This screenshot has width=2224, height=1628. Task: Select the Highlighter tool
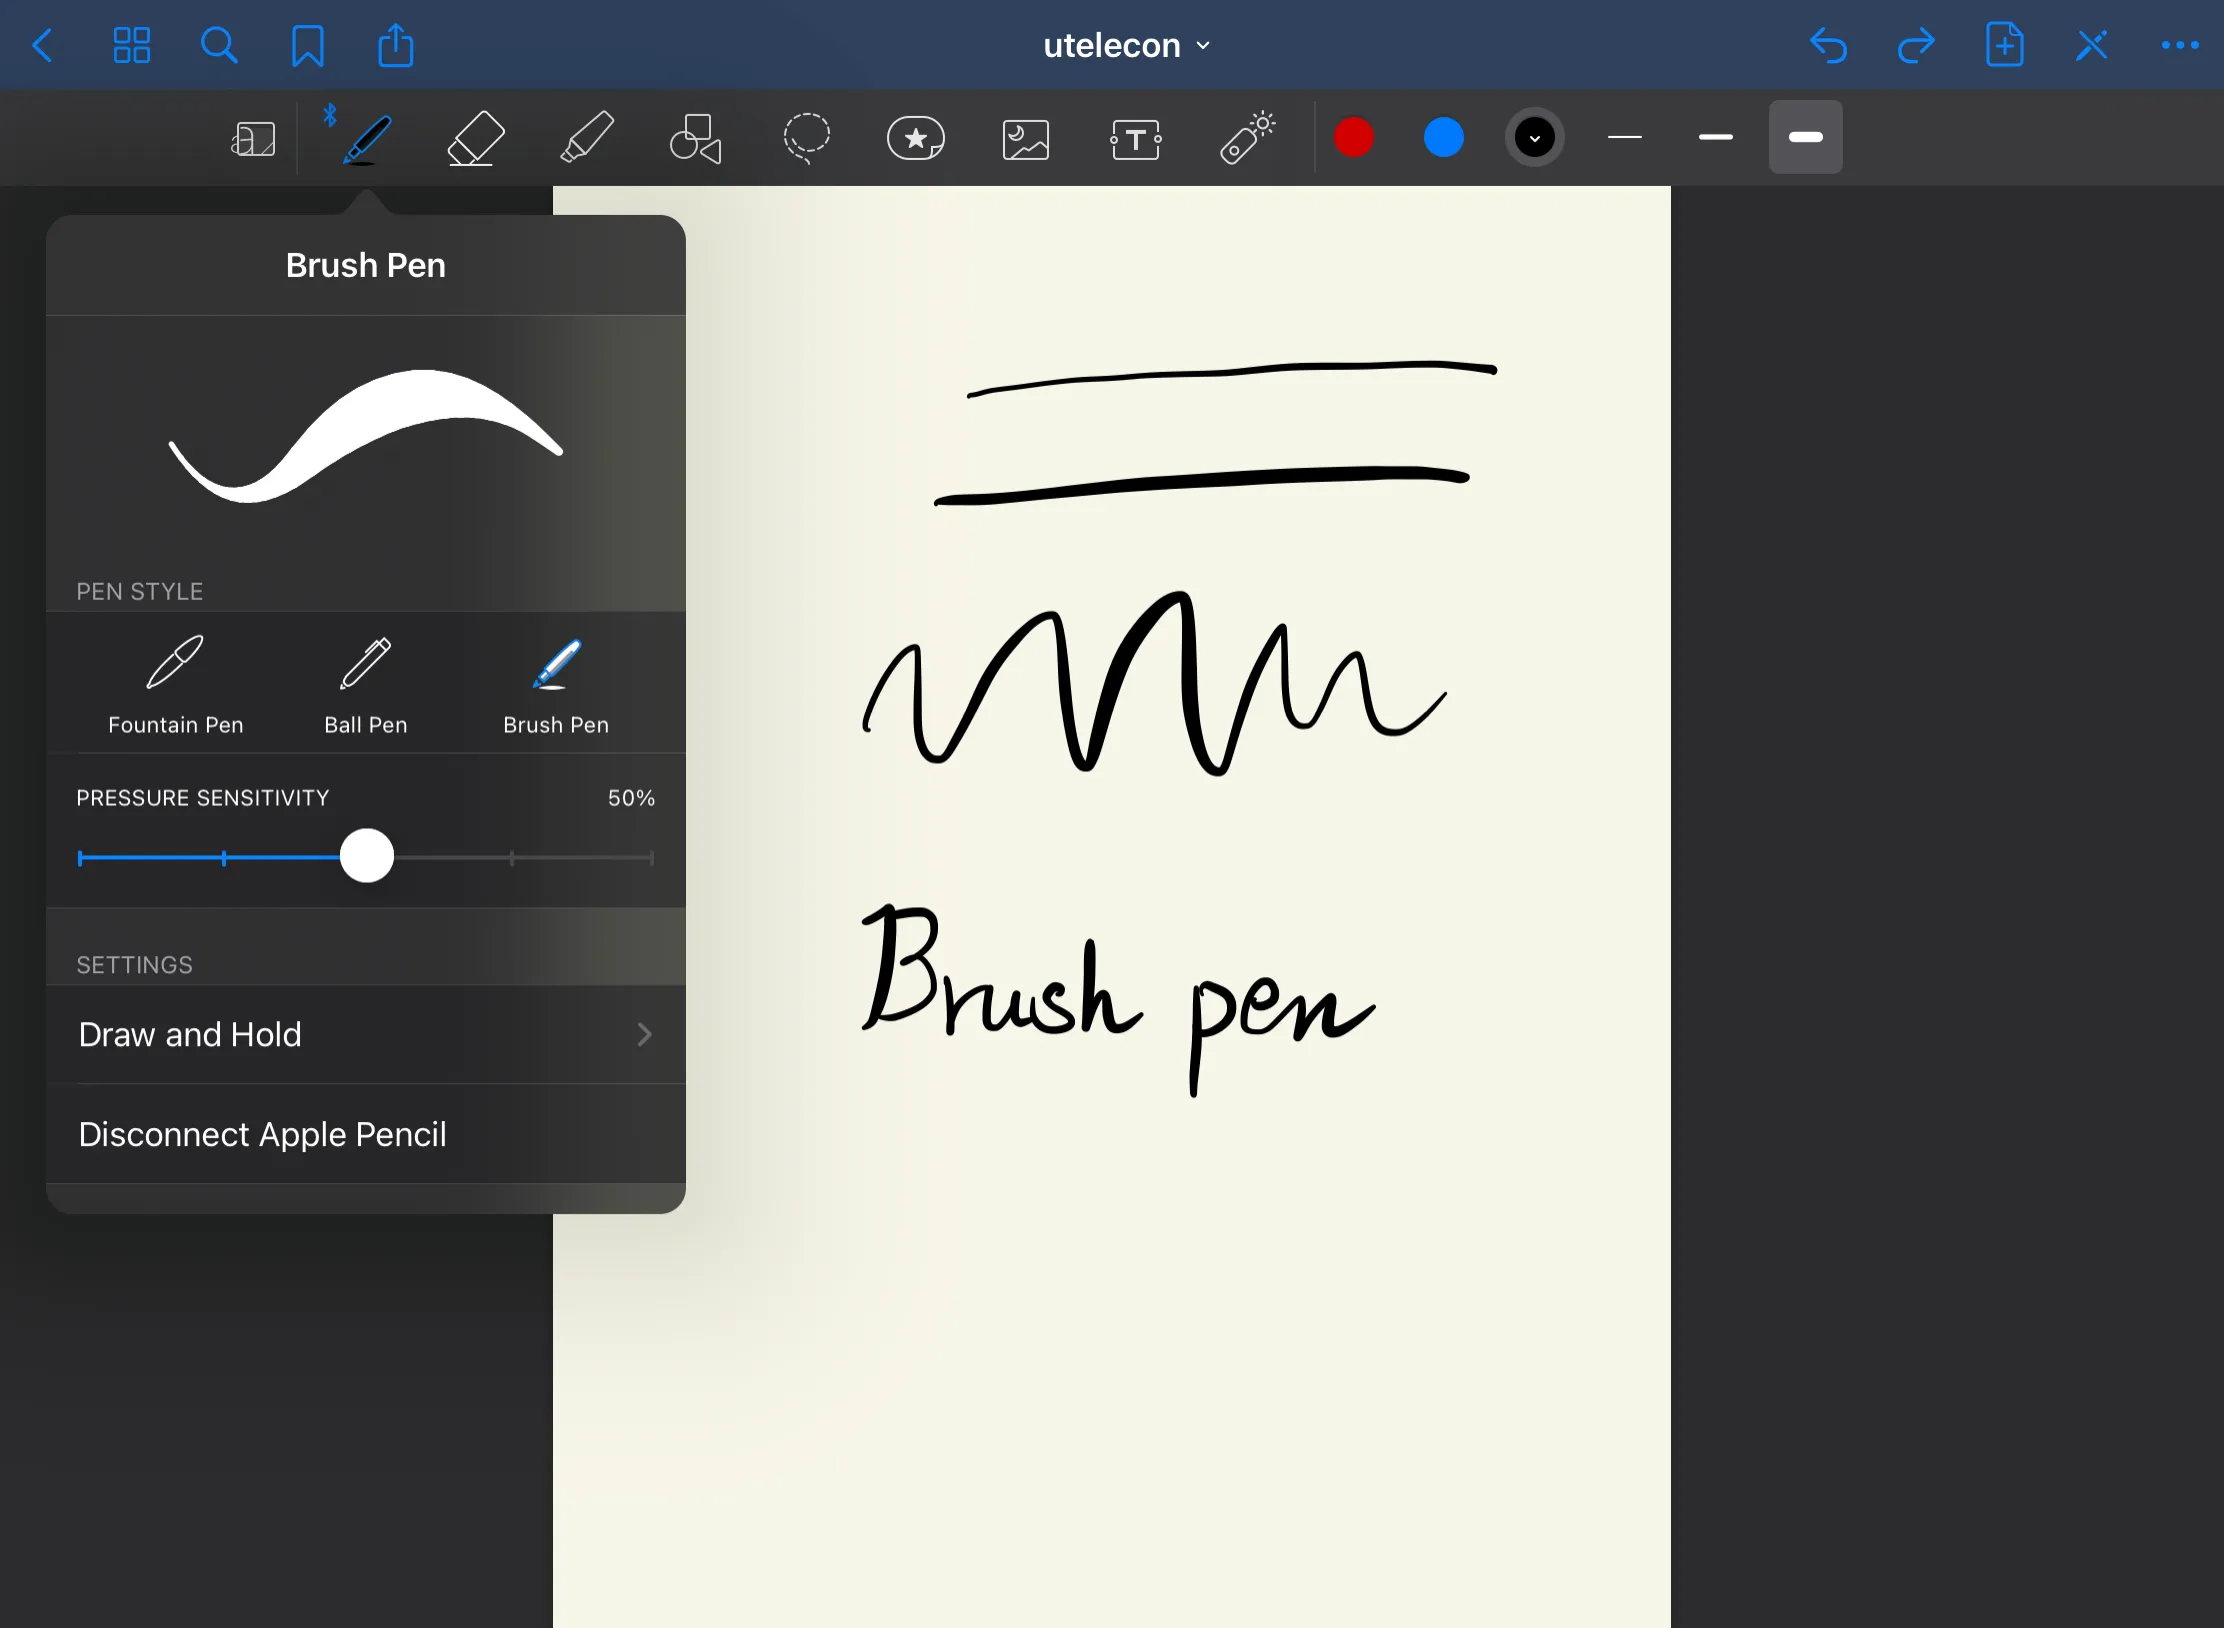[586, 138]
